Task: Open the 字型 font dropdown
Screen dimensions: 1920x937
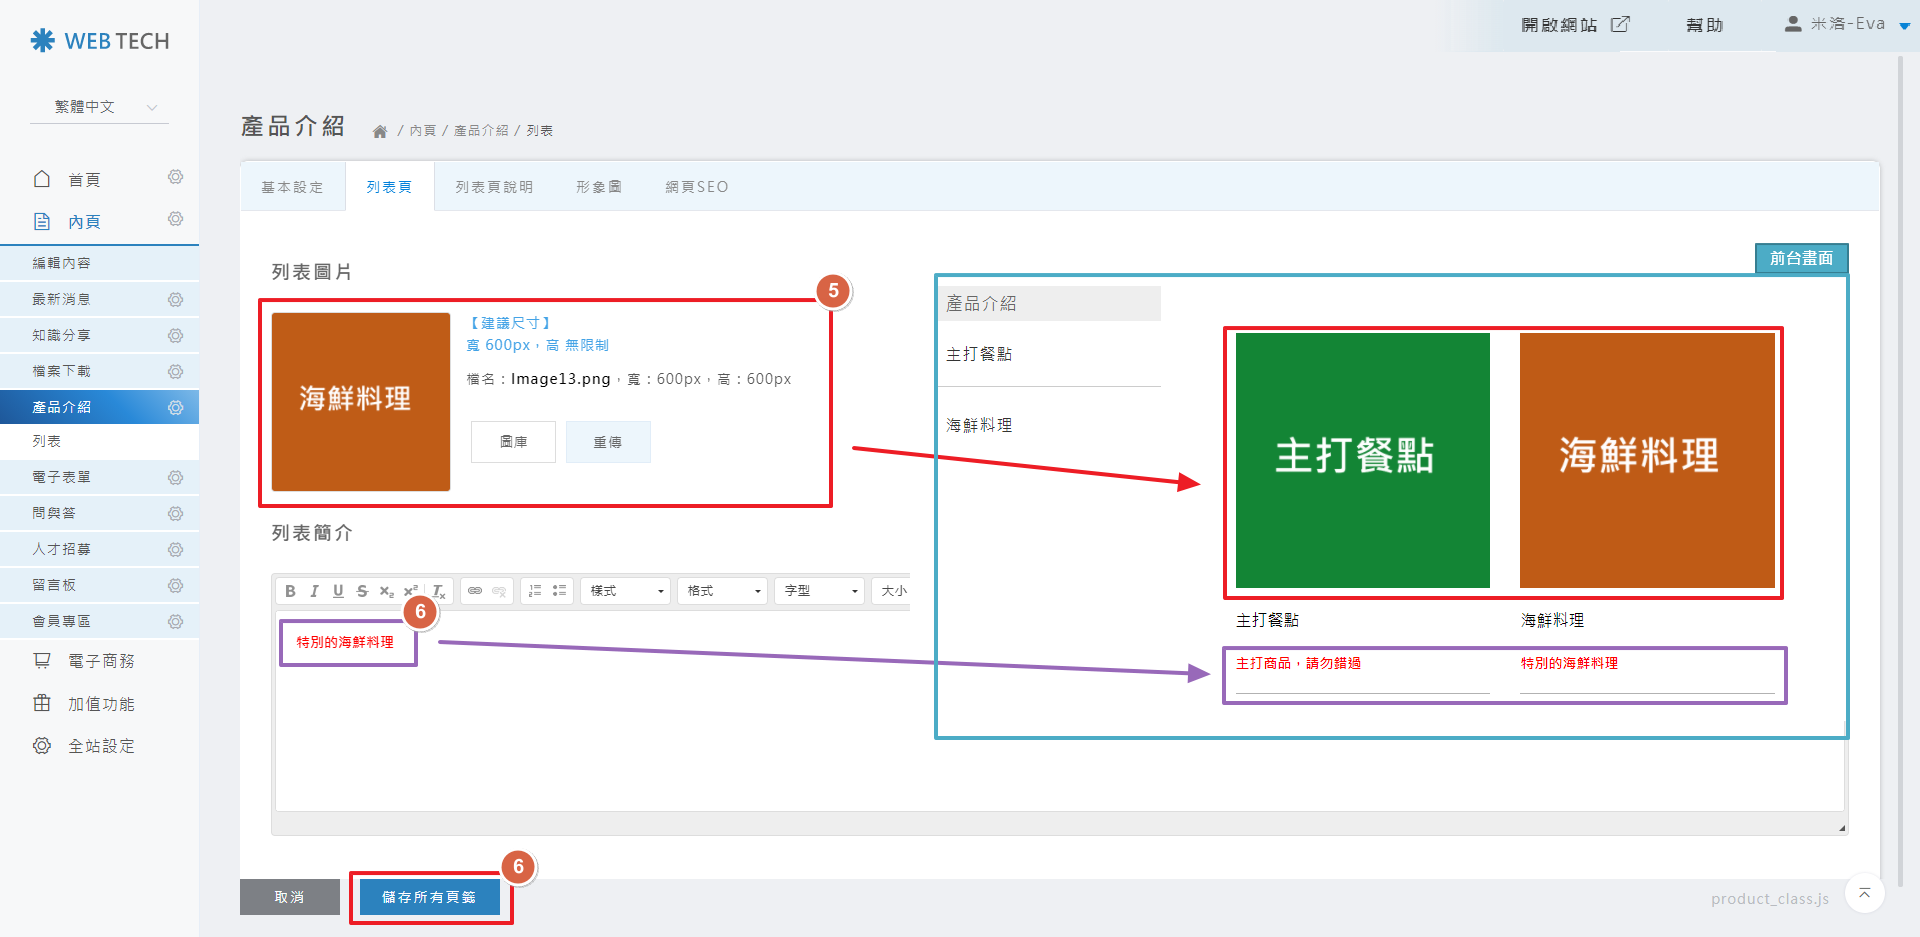Action: (x=820, y=591)
